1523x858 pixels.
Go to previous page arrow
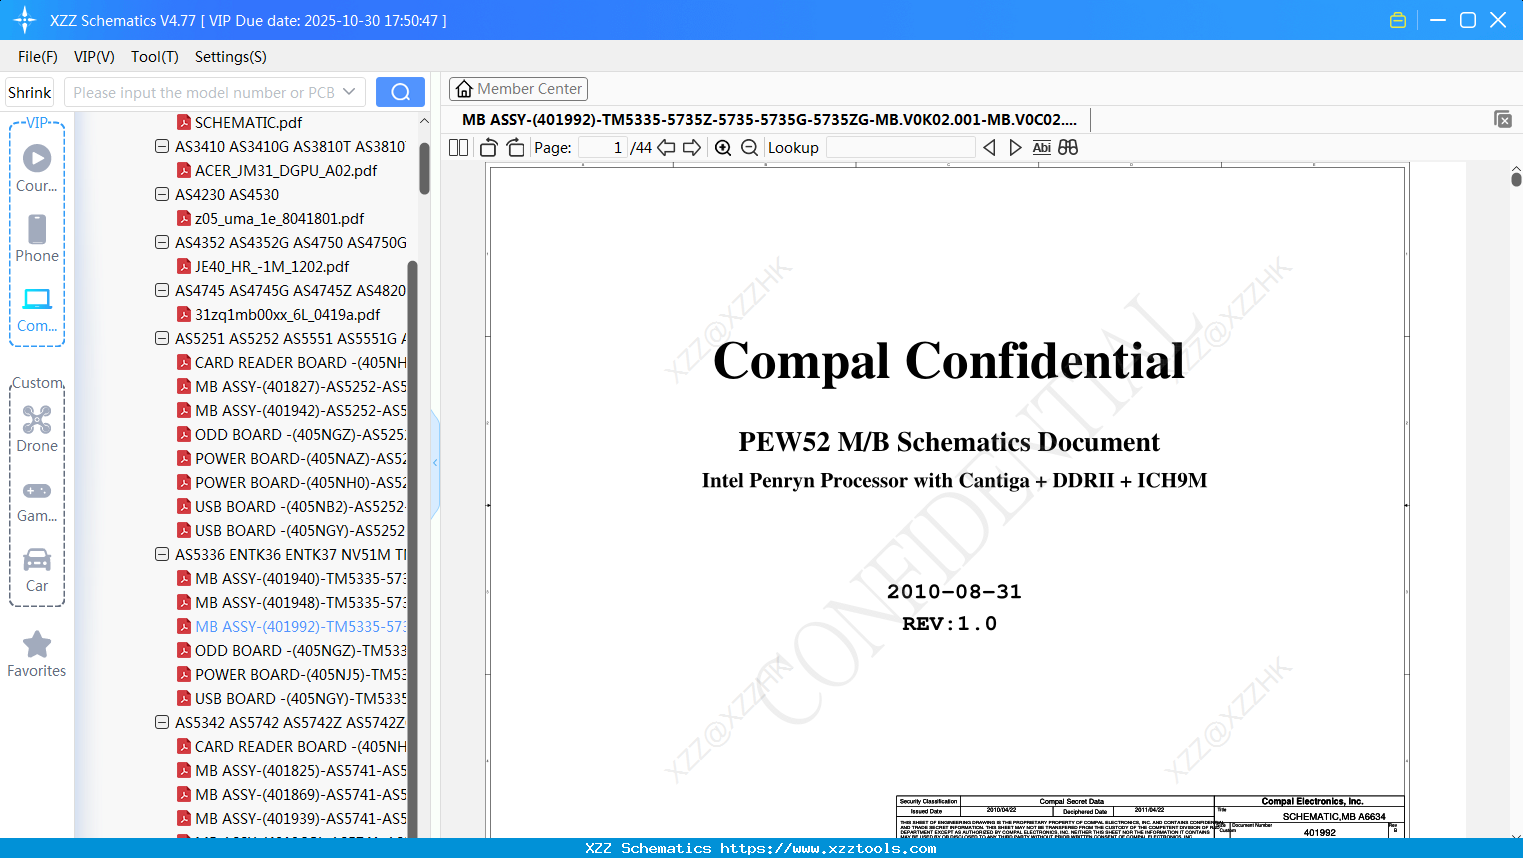pyautogui.click(x=666, y=147)
